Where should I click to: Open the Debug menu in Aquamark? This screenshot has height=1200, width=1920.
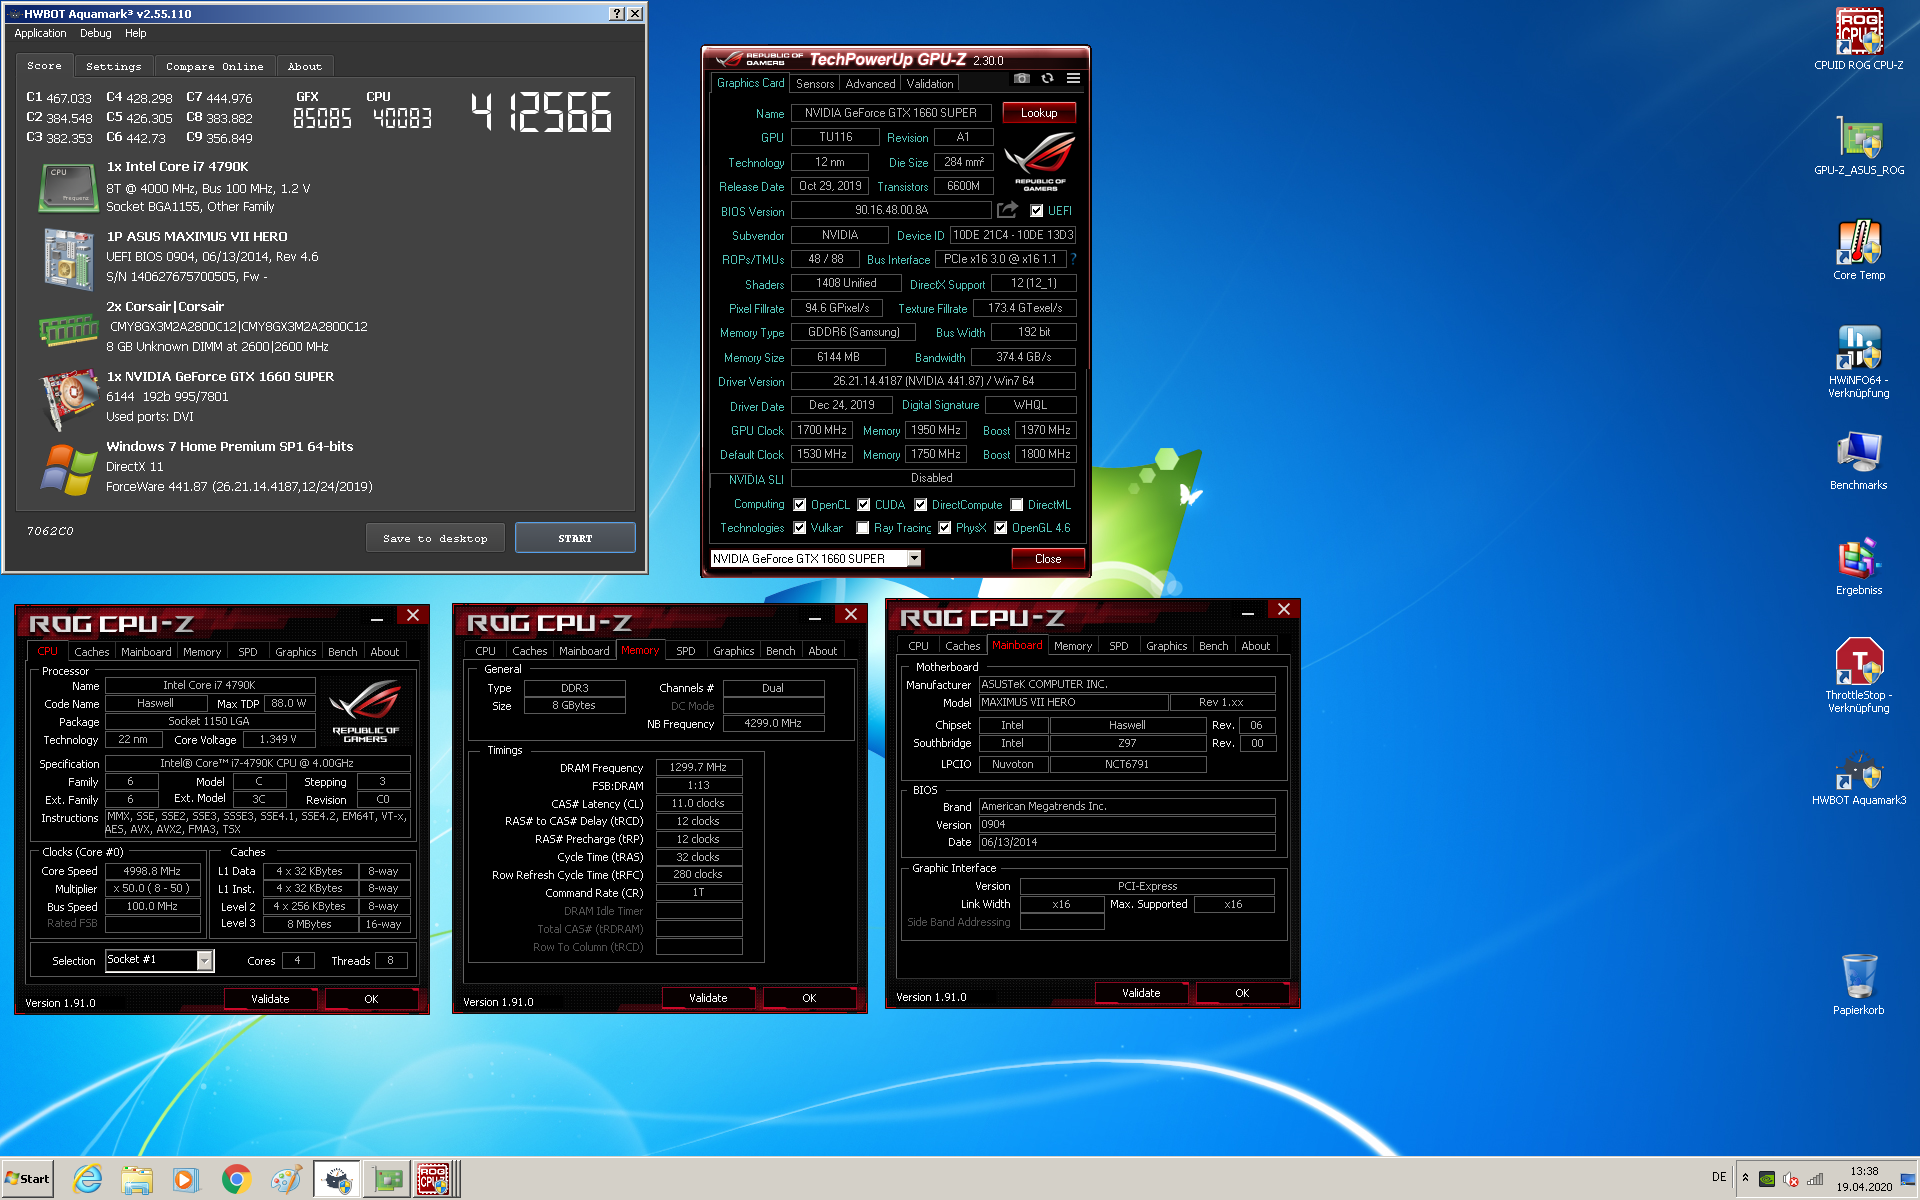96,33
